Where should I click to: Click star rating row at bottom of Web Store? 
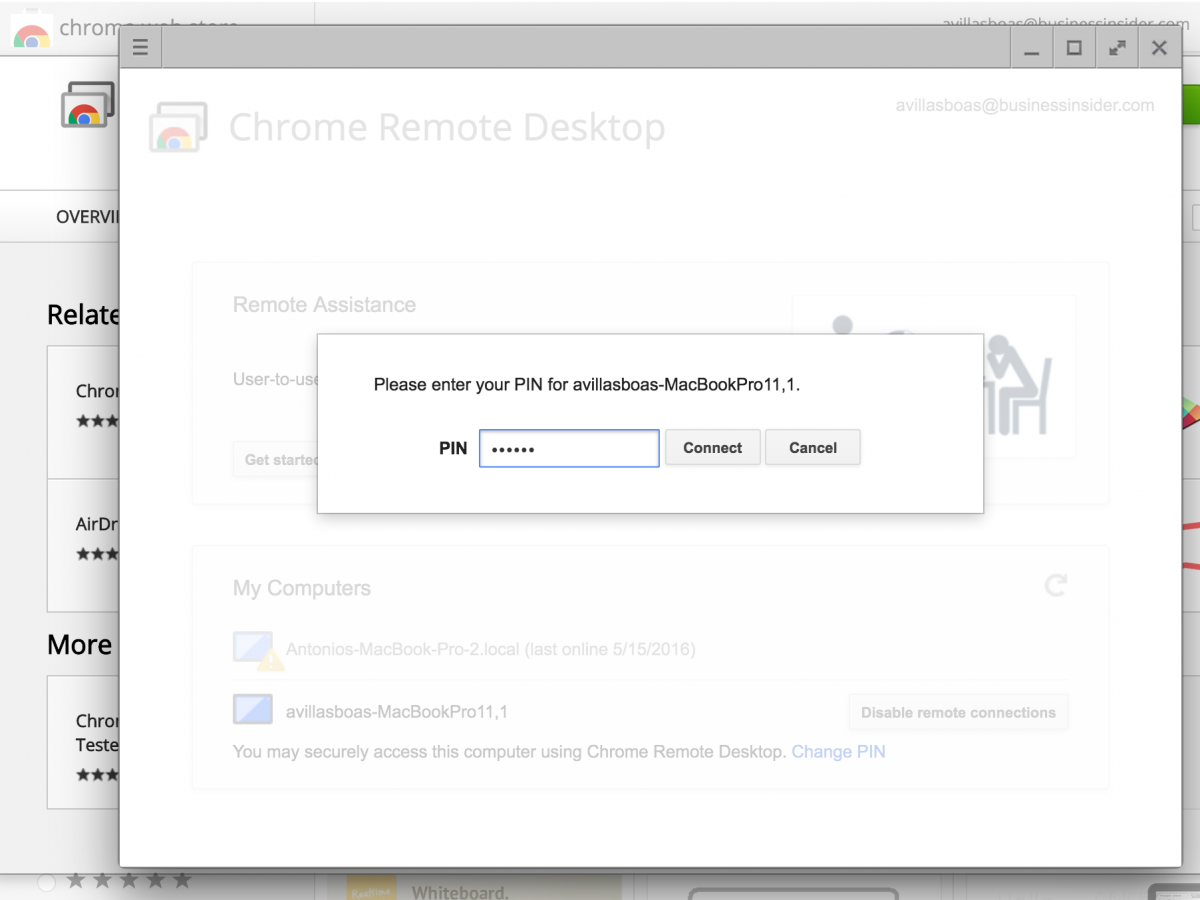[x=128, y=881]
